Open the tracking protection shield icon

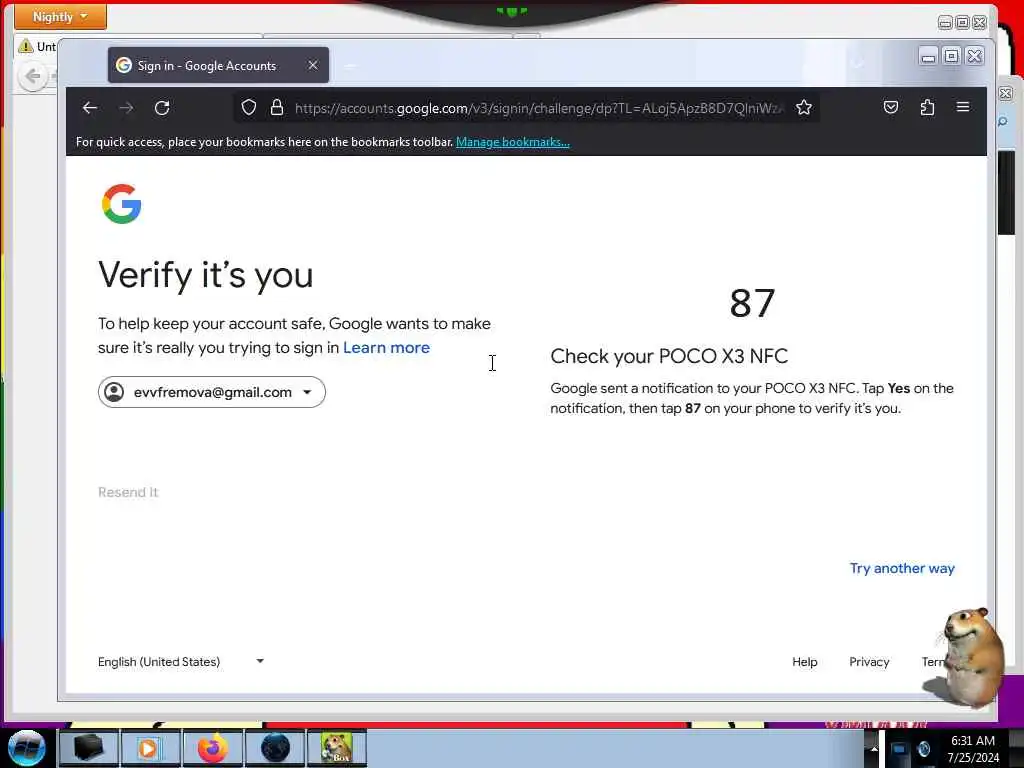pyautogui.click(x=249, y=107)
